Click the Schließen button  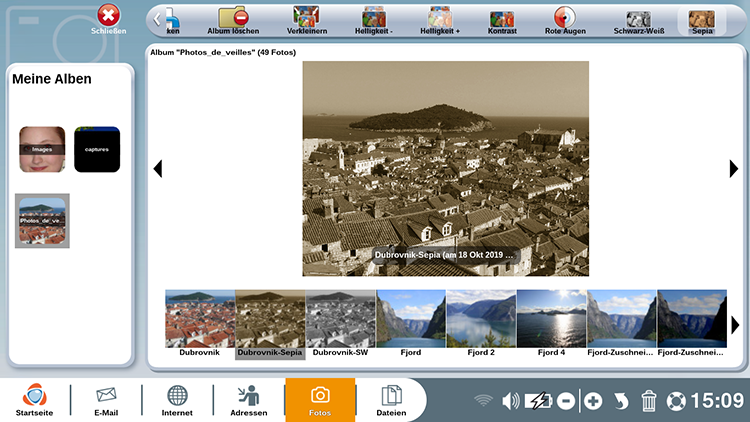point(109,20)
